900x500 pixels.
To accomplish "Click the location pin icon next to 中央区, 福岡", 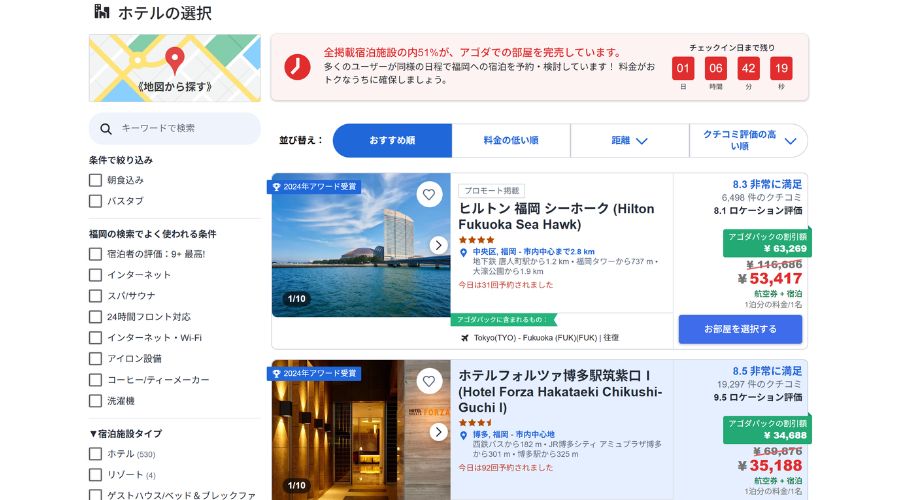I will [464, 253].
